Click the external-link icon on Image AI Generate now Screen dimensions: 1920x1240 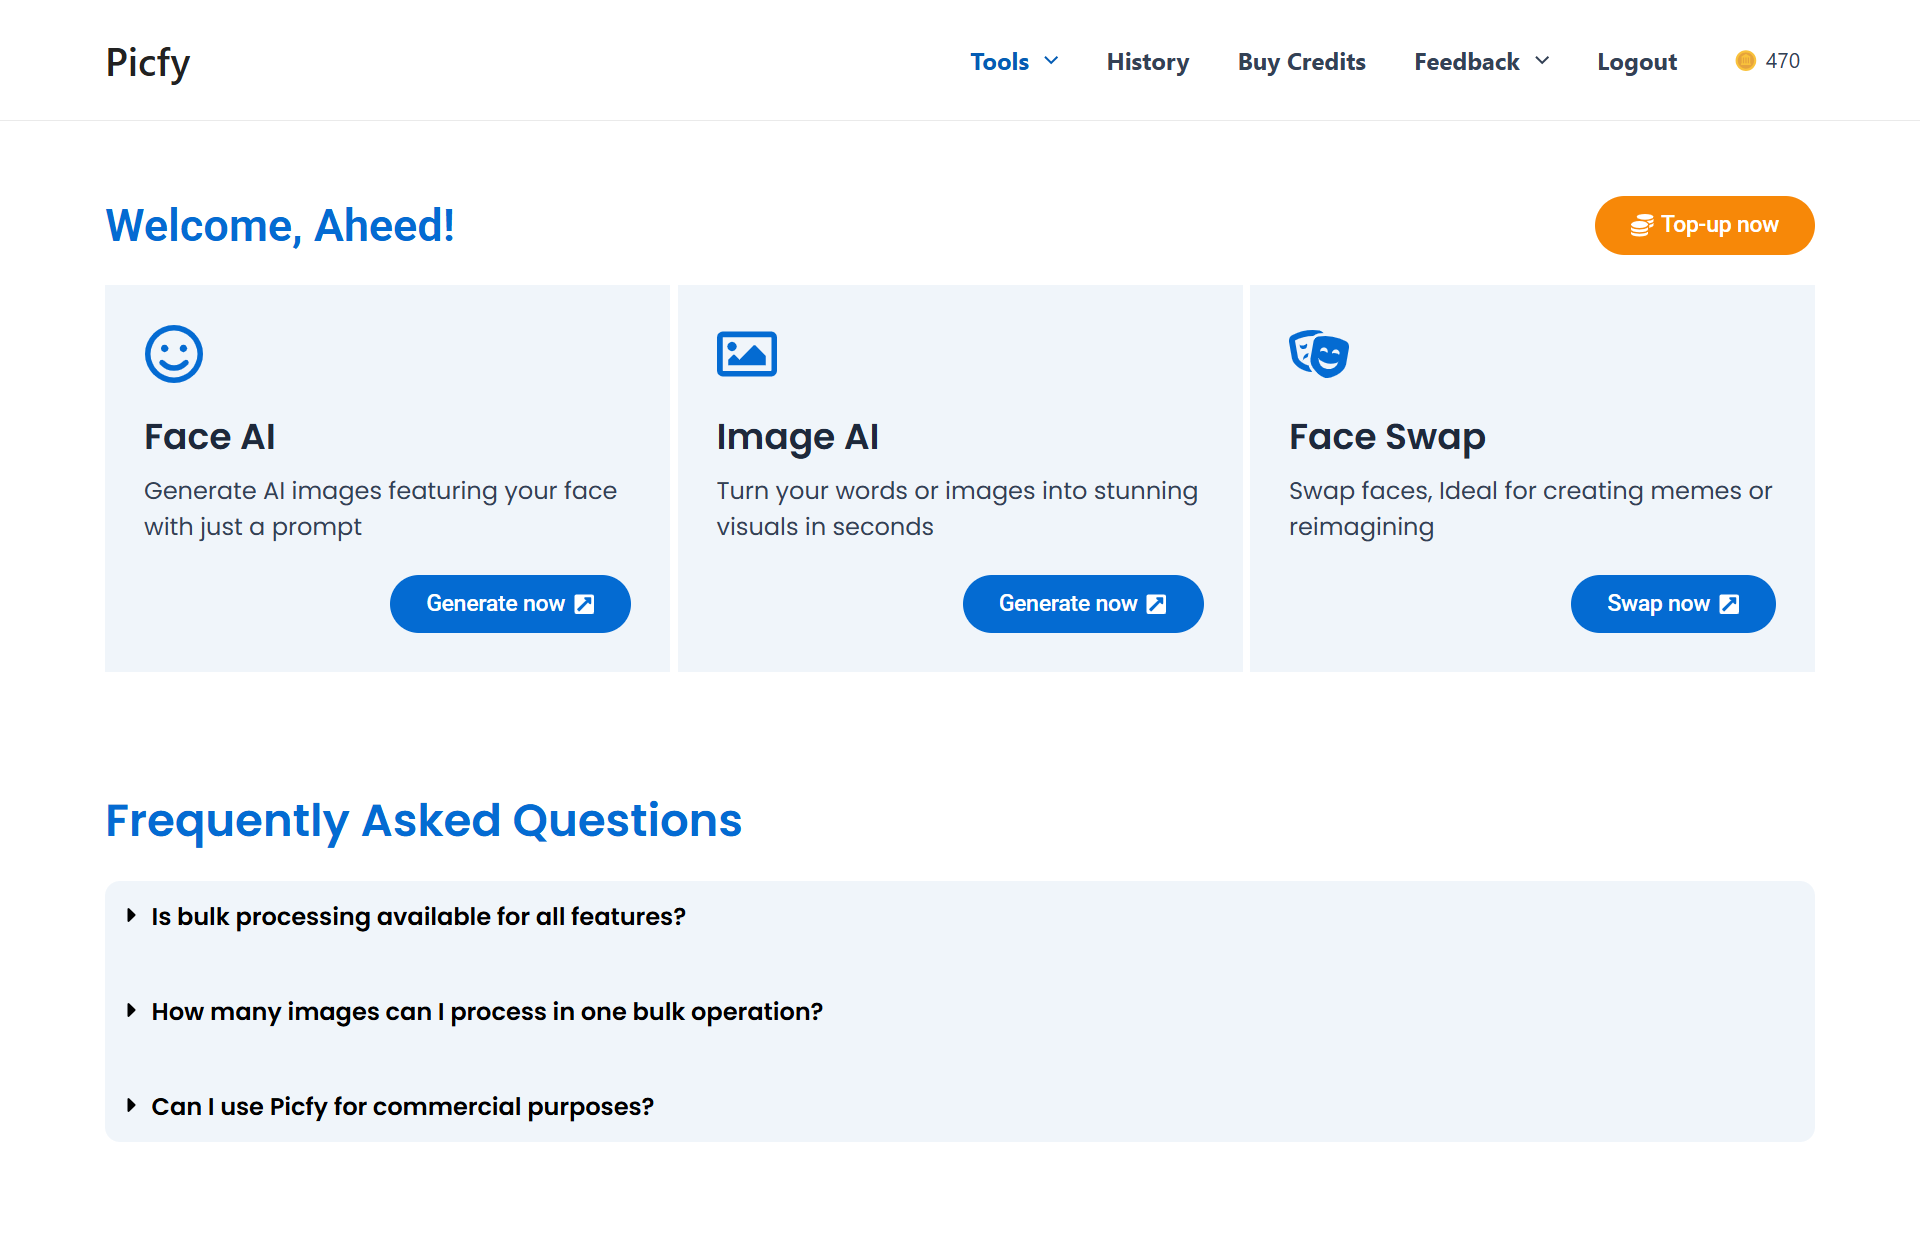(1157, 604)
